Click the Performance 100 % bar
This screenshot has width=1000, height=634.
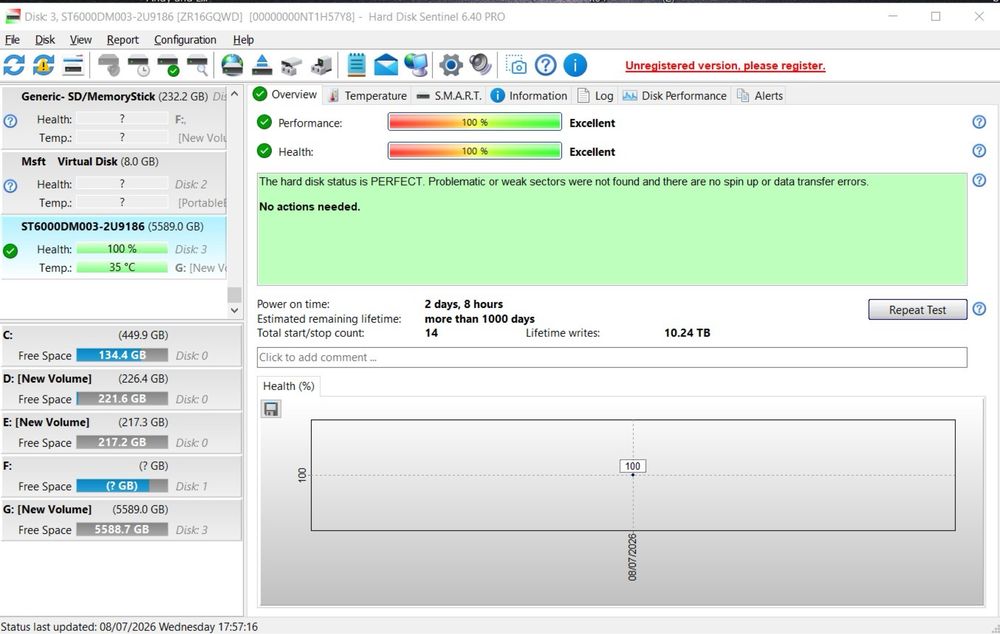click(x=474, y=122)
